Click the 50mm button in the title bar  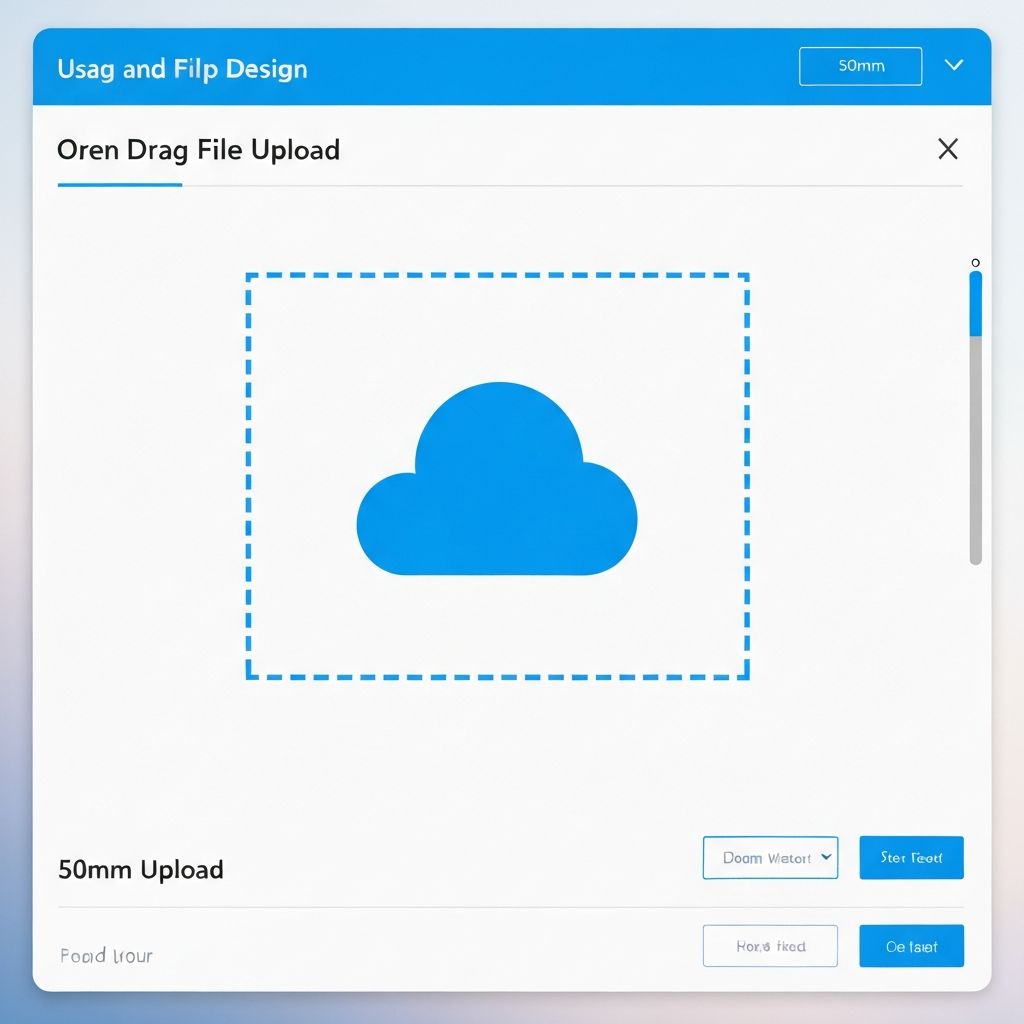coord(860,66)
